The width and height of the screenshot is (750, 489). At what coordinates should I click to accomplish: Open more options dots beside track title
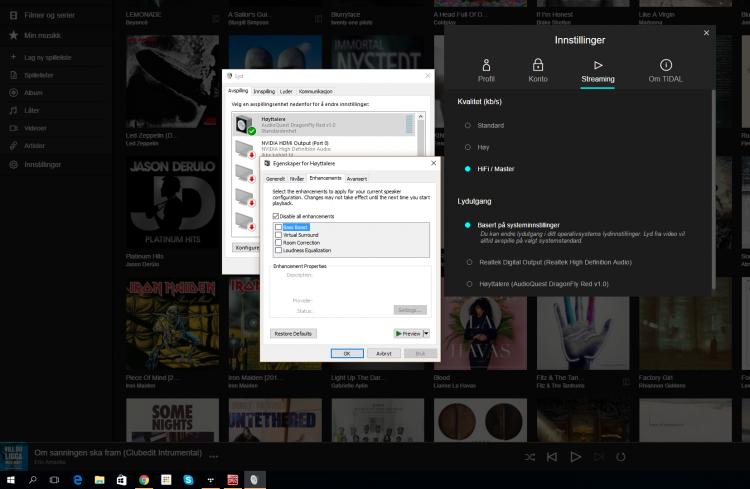pos(213,456)
